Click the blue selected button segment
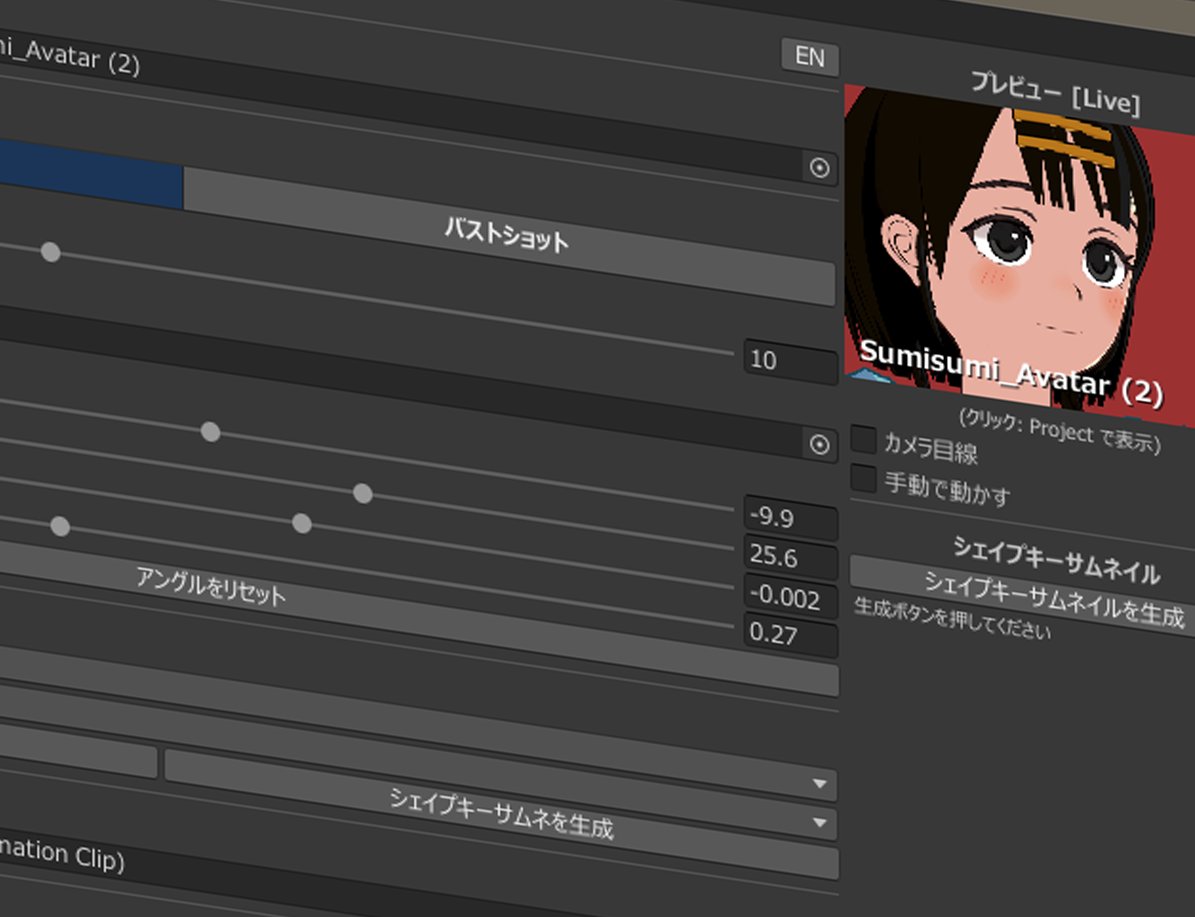Viewport: 1195px width, 917px height. click(x=91, y=174)
